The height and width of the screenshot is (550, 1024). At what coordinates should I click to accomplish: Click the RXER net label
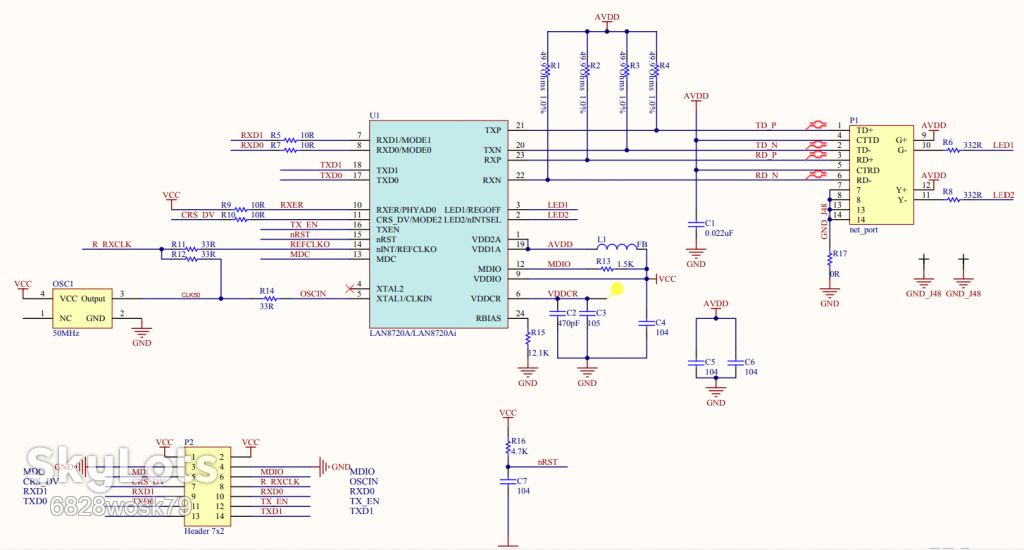pos(292,205)
